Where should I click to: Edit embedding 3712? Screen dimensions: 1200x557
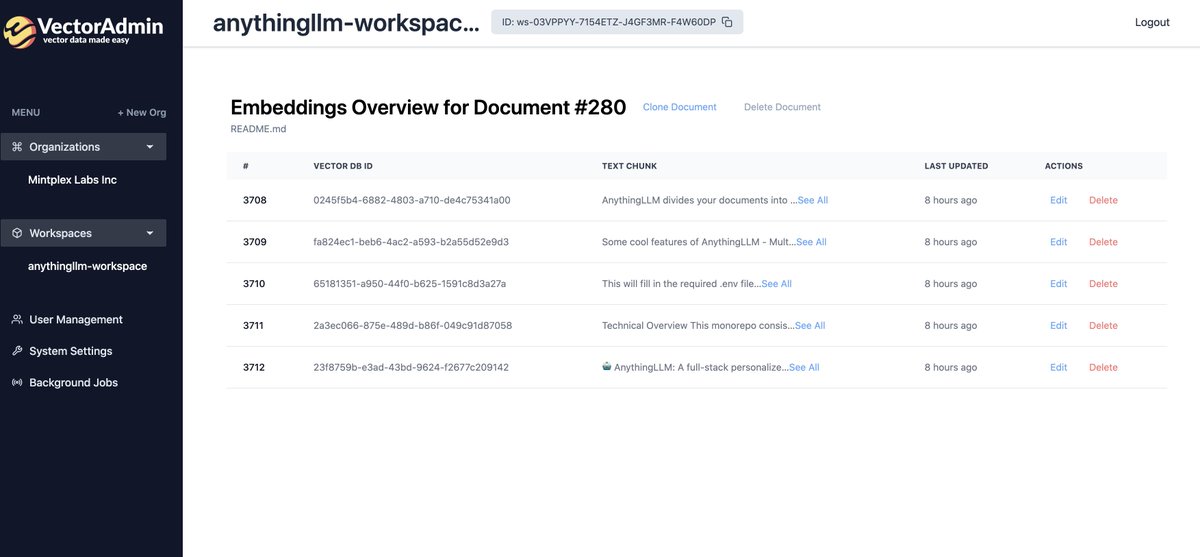coord(1058,368)
